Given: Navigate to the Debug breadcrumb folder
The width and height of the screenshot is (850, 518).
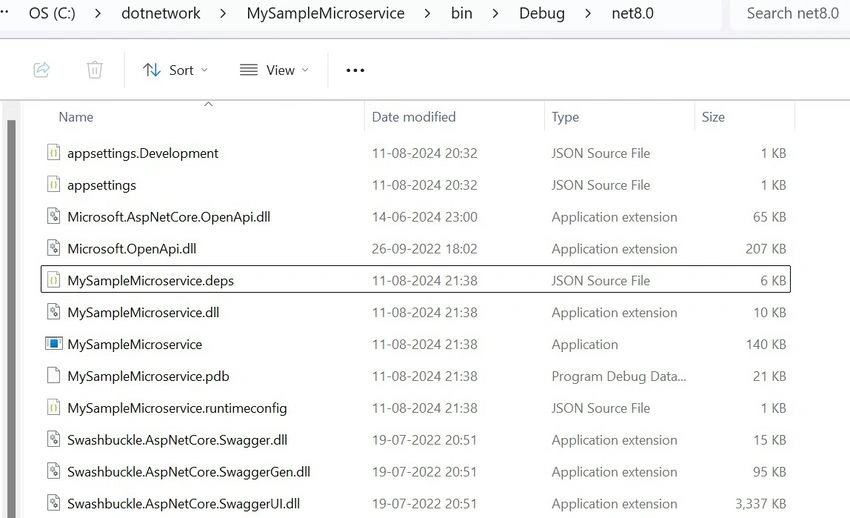Looking at the screenshot, I should coord(542,13).
